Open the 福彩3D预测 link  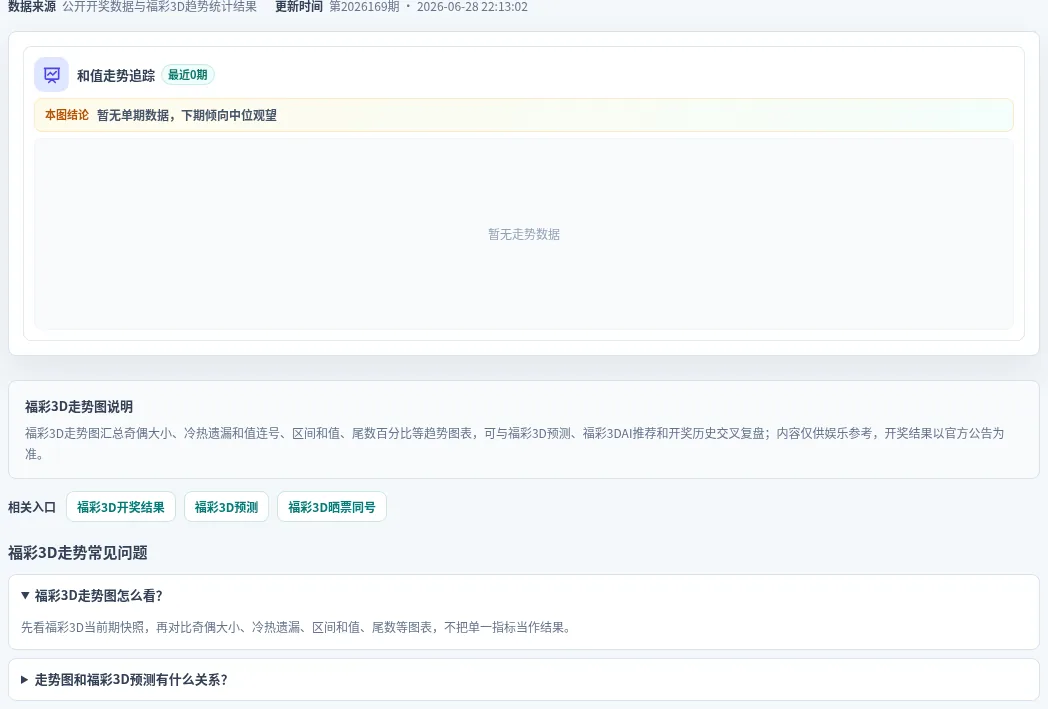pyautogui.click(x=227, y=507)
